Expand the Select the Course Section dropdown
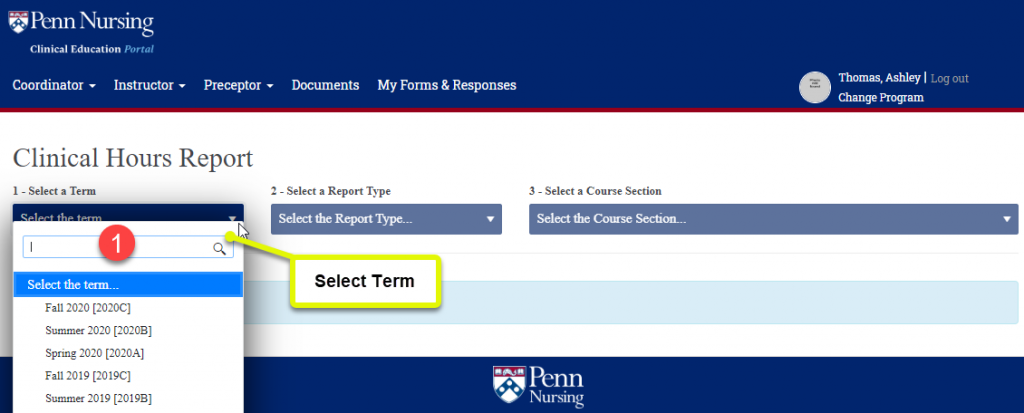1024x413 pixels. click(773, 219)
